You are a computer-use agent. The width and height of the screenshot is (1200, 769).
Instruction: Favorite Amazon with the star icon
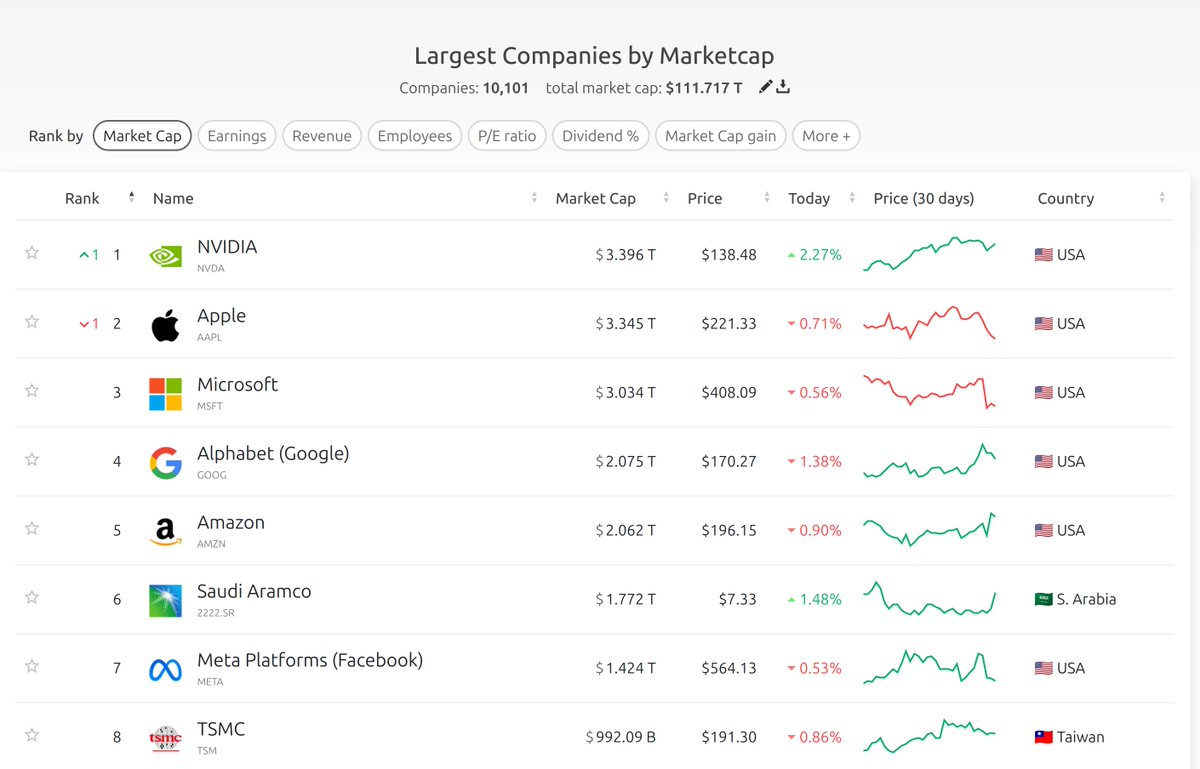pyautogui.click(x=32, y=529)
